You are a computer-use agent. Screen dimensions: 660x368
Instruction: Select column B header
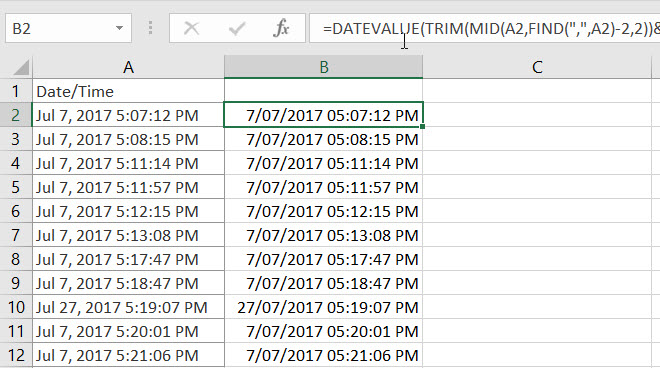(x=323, y=67)
